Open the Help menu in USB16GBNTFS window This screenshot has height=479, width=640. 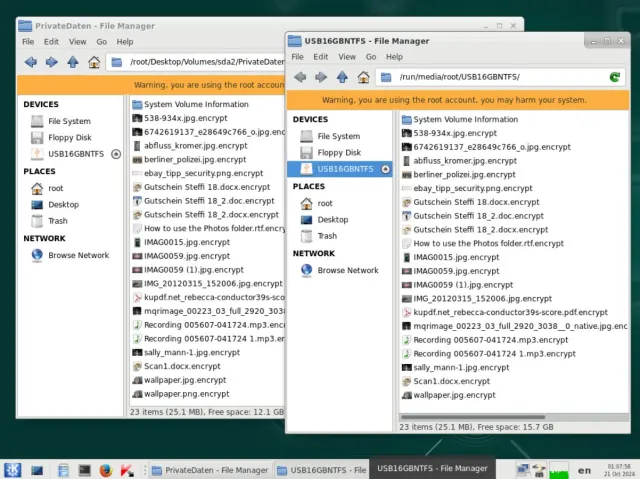394,57
